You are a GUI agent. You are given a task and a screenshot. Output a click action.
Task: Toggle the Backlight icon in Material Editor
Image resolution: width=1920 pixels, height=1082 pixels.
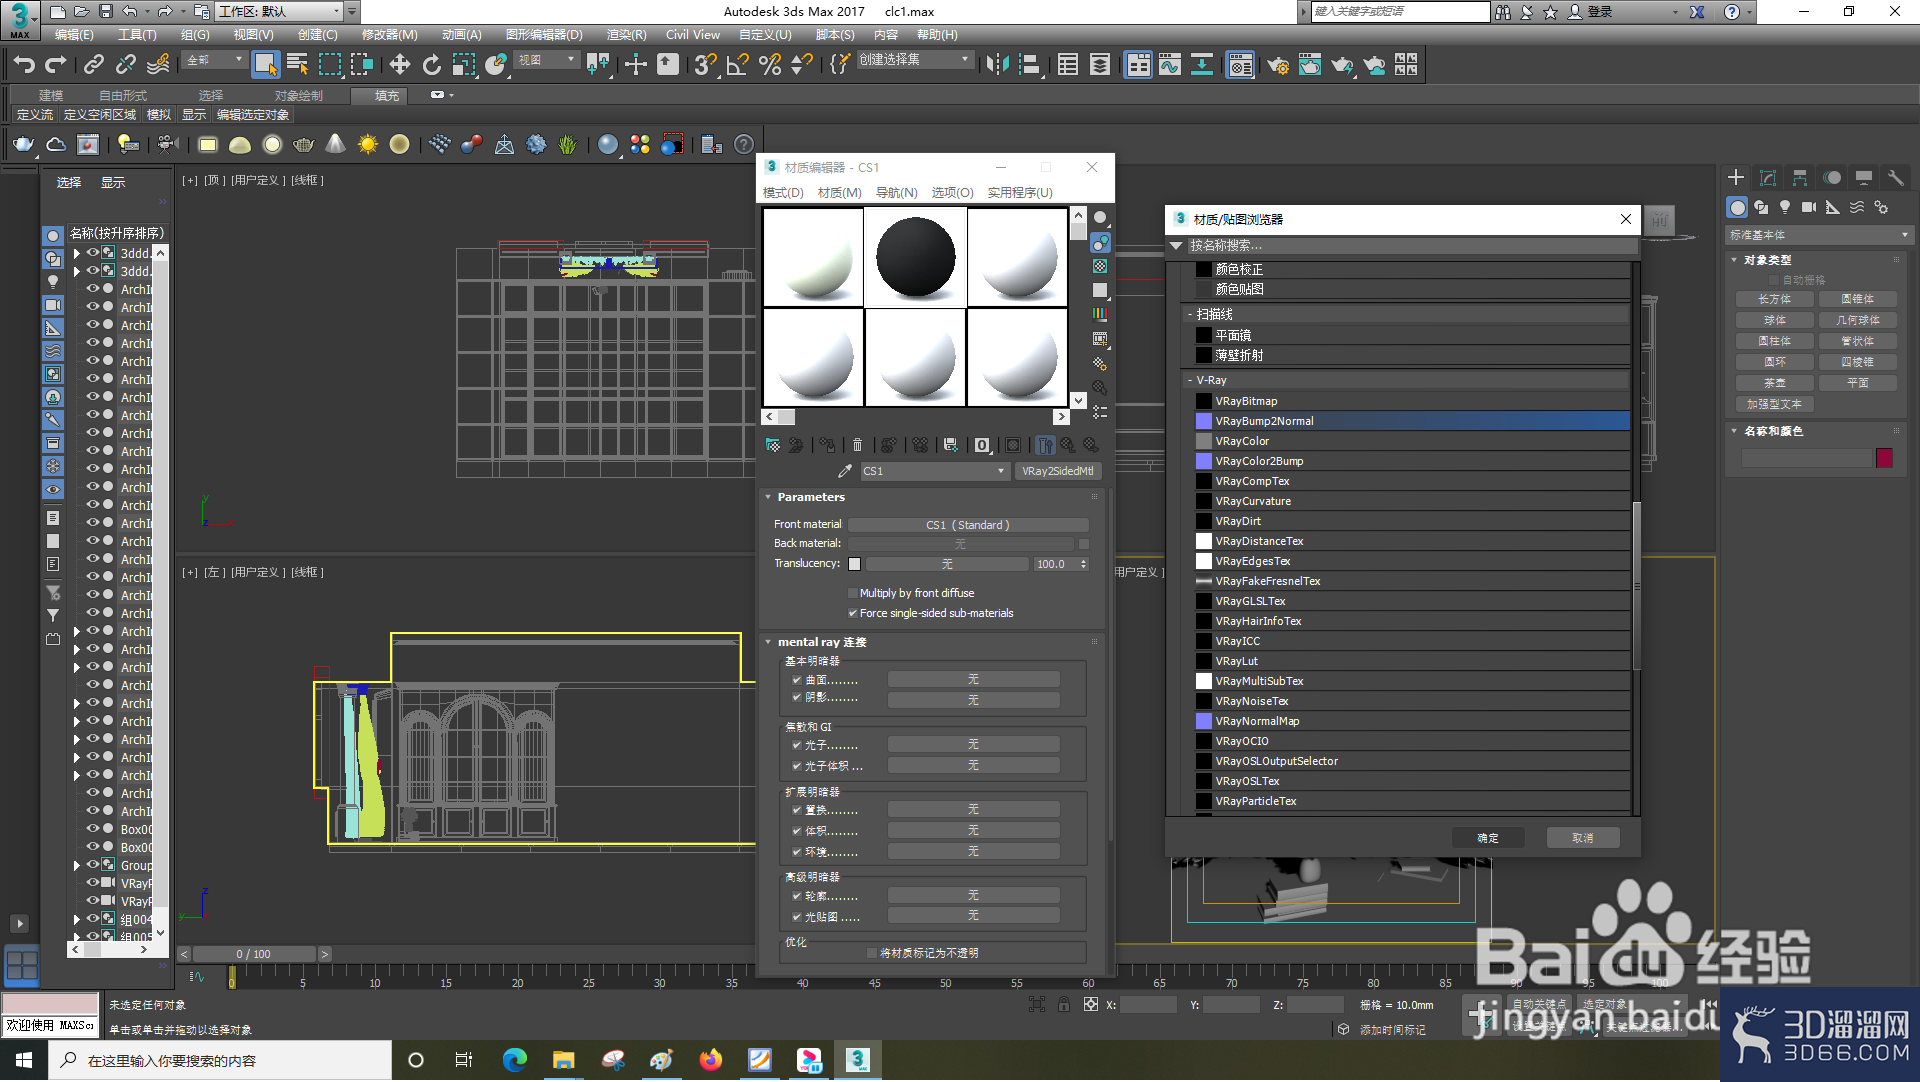1100,242
